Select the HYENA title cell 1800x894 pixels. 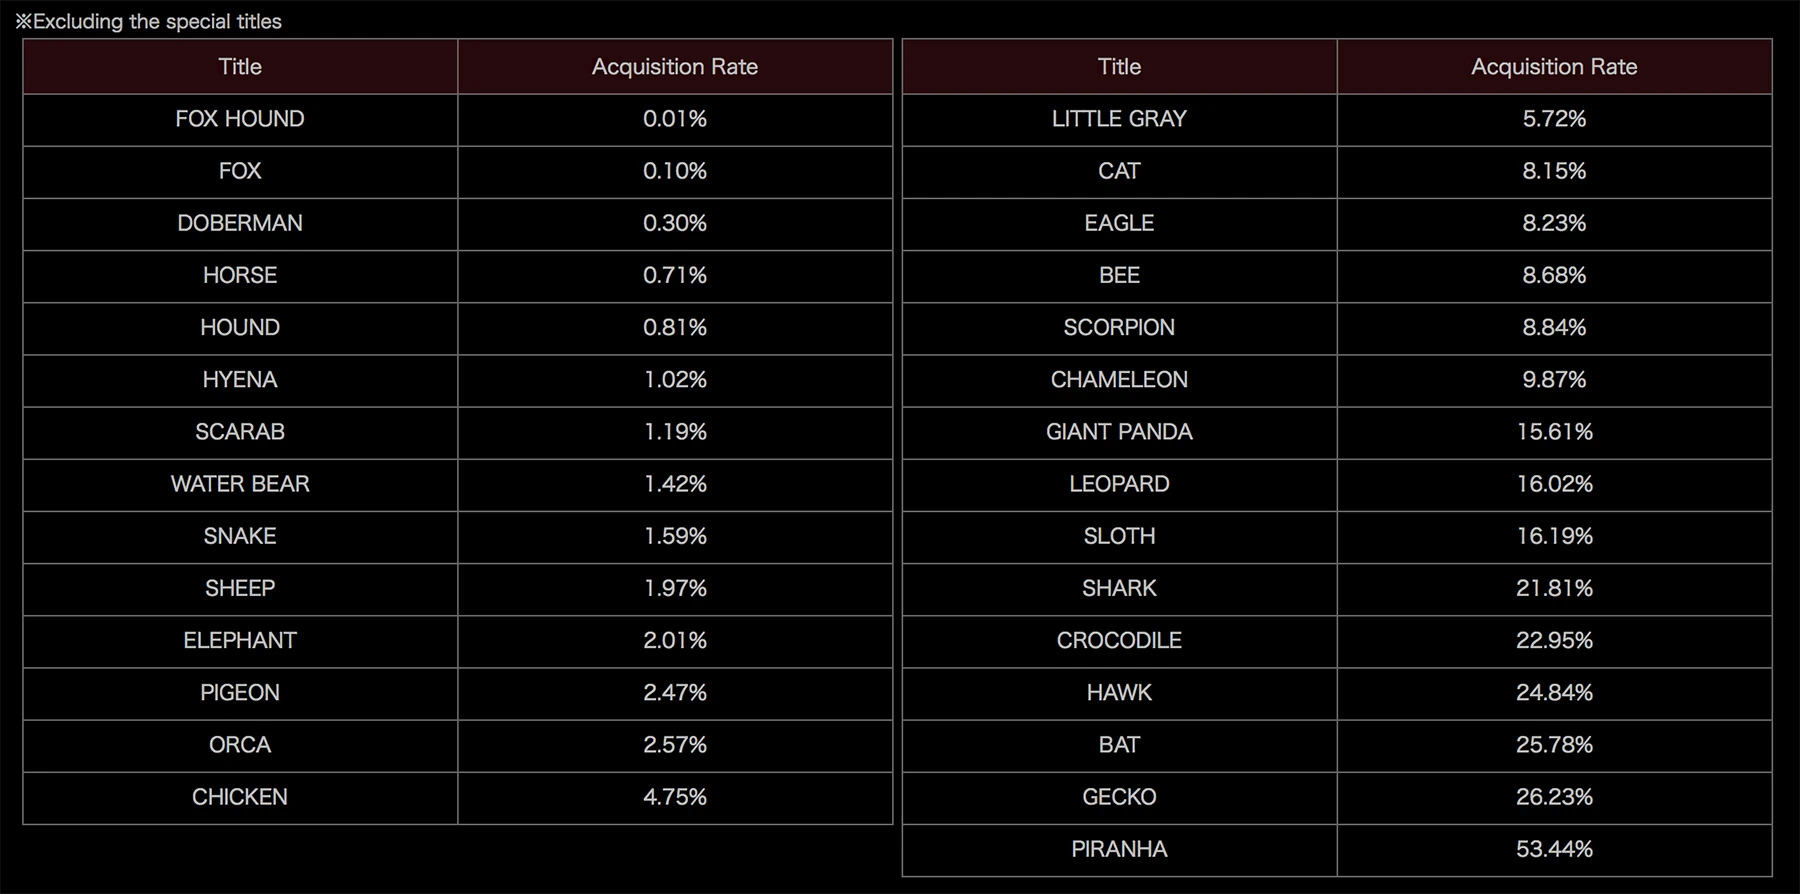pyautogui.click(x=240, y=380)
